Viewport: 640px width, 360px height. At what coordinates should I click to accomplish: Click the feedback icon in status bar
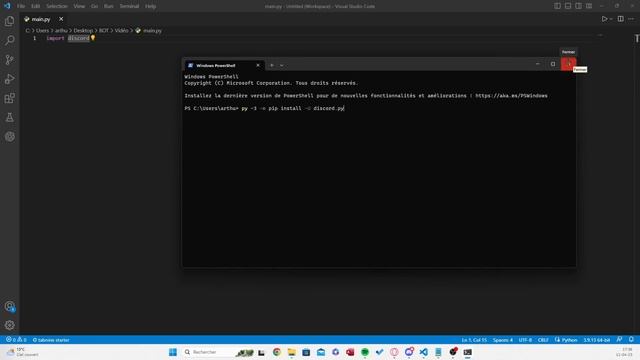[x=619, y=340]
